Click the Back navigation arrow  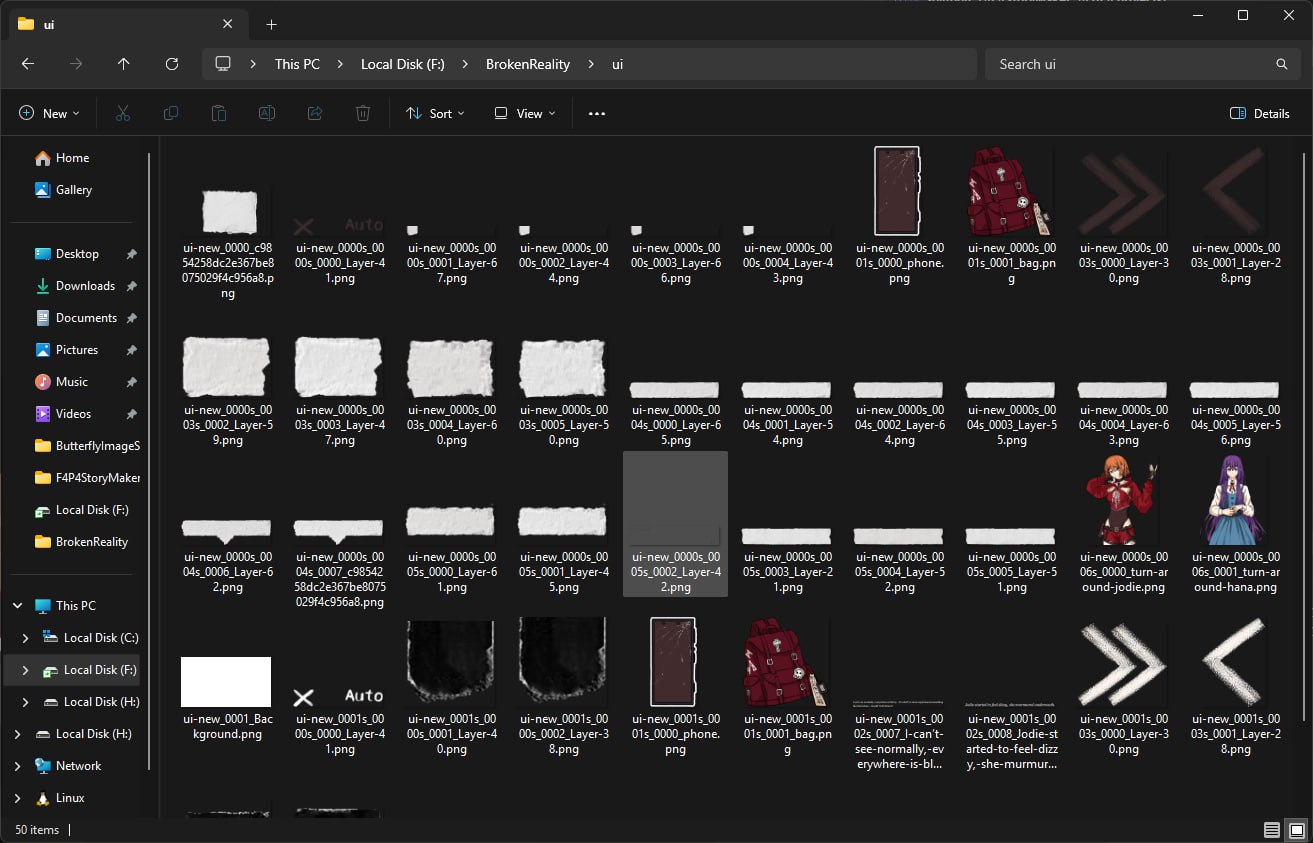(28, 64)
